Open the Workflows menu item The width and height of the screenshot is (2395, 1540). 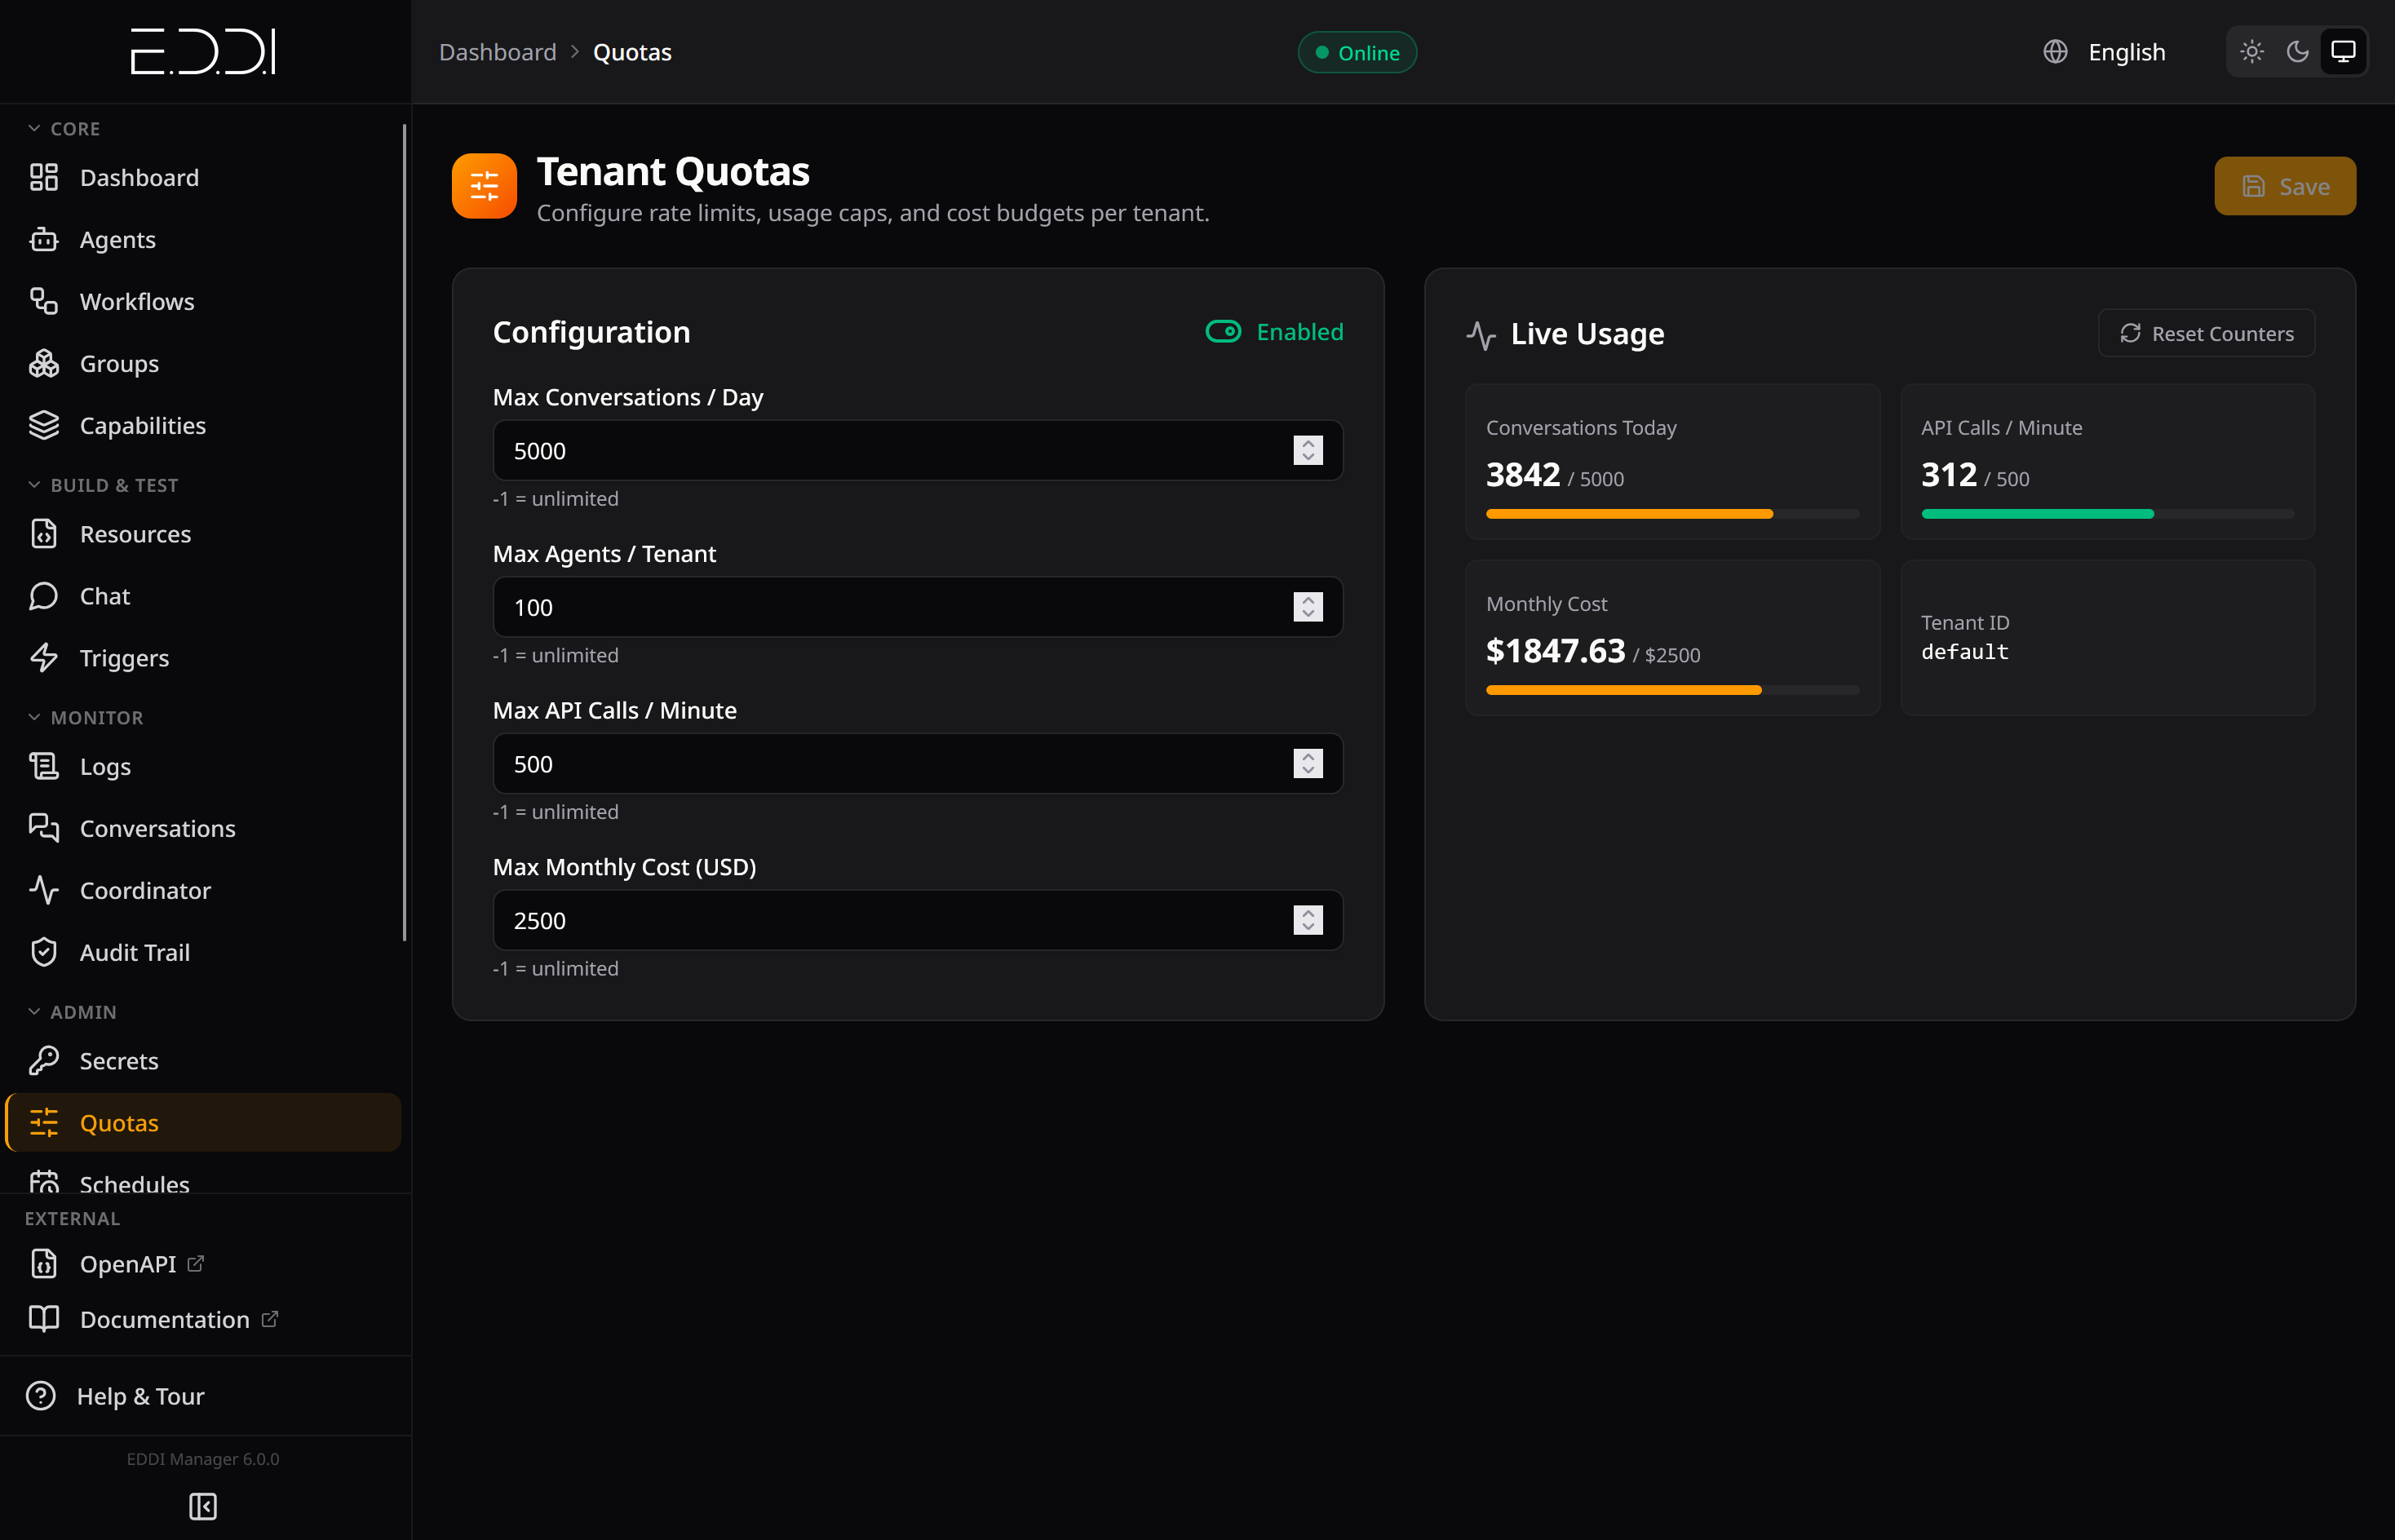137,302
